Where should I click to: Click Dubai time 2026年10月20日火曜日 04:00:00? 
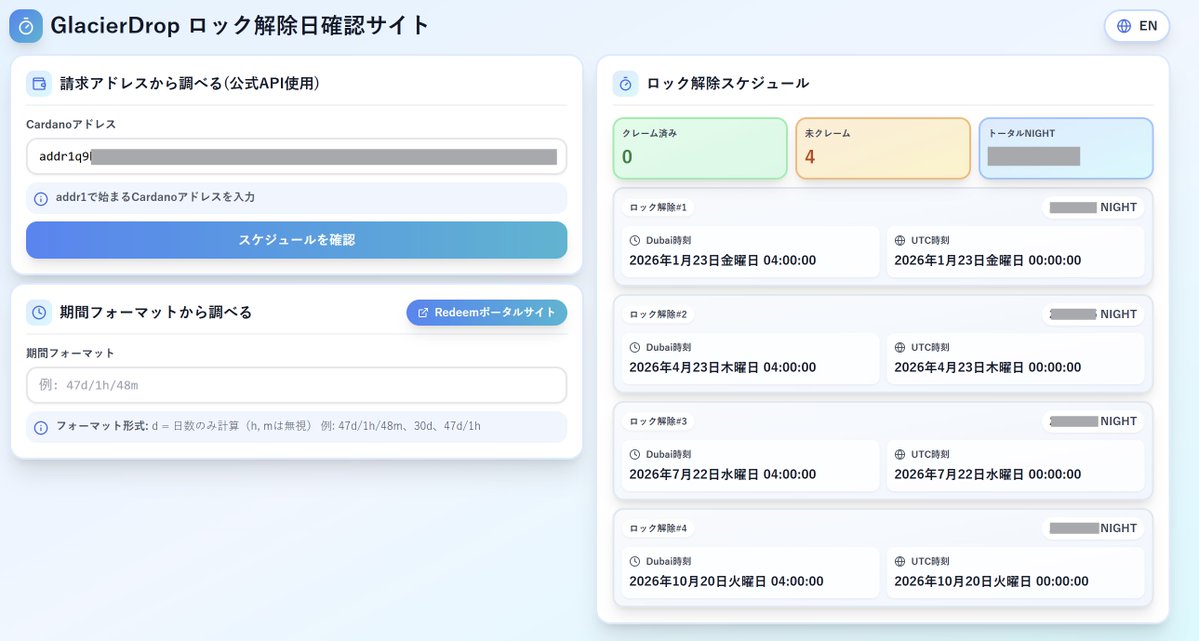pyautogui.click(x=726, y=581)
